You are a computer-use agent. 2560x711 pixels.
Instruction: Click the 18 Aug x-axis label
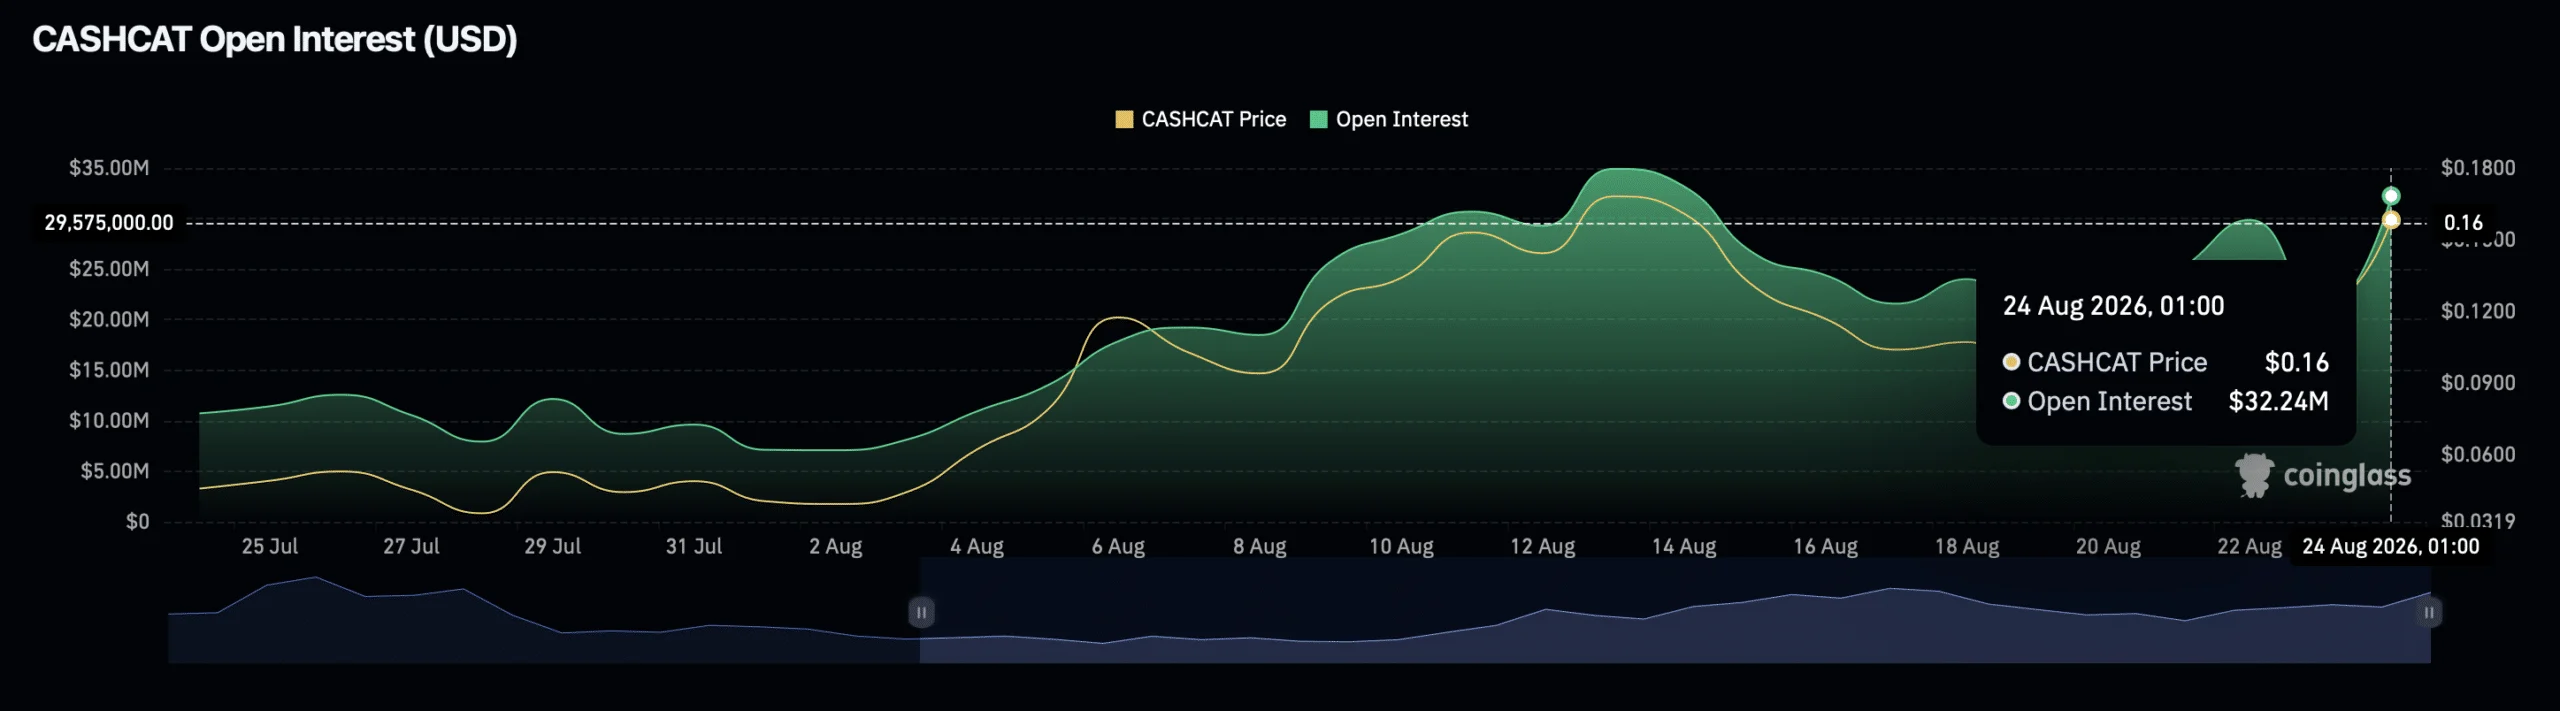[1967, 547]
